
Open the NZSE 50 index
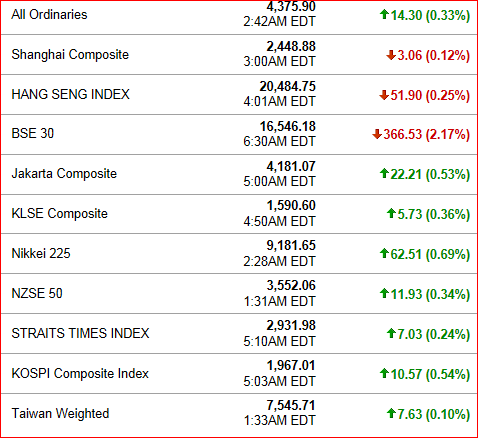coord(37,293)
